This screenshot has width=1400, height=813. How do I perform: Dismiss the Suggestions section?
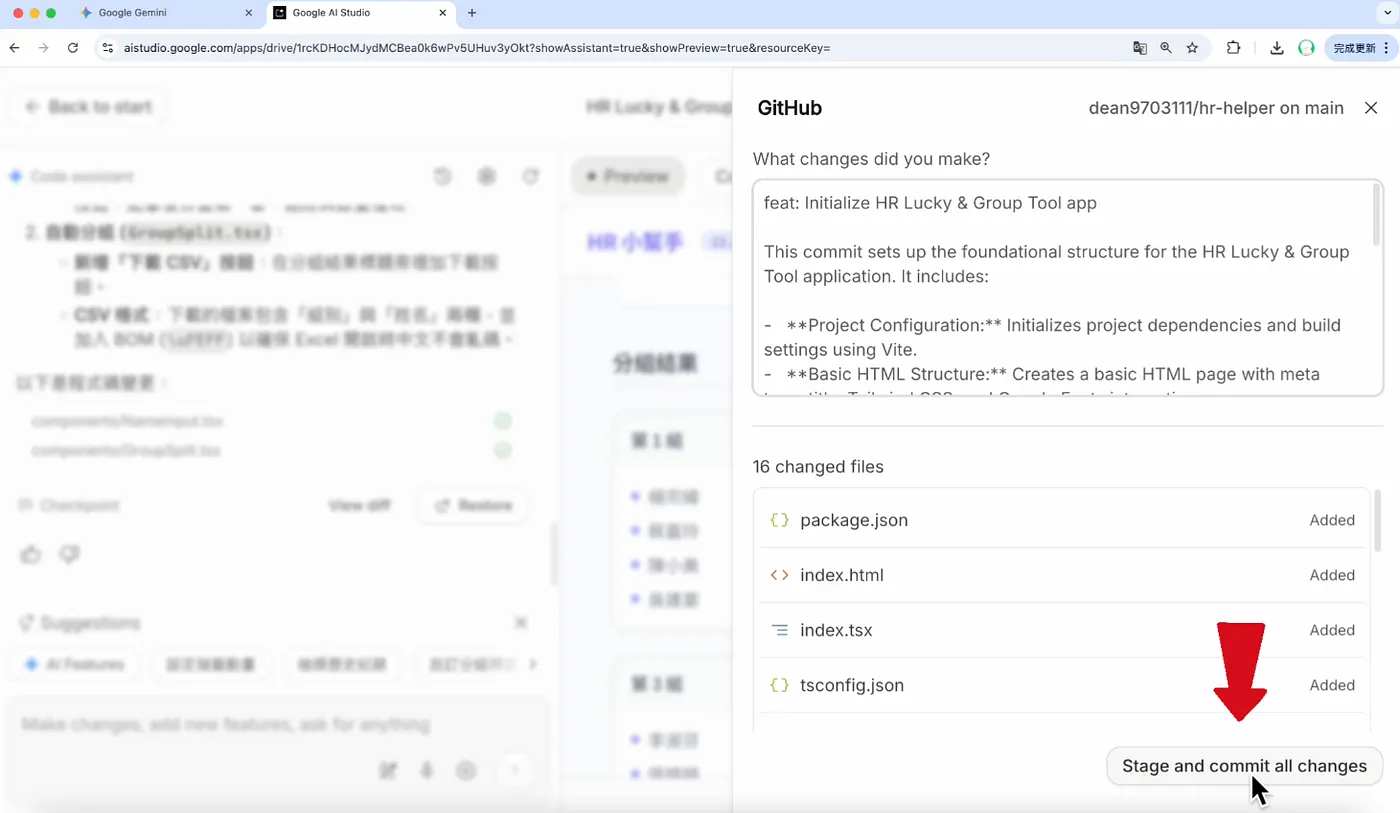[520, 622]
